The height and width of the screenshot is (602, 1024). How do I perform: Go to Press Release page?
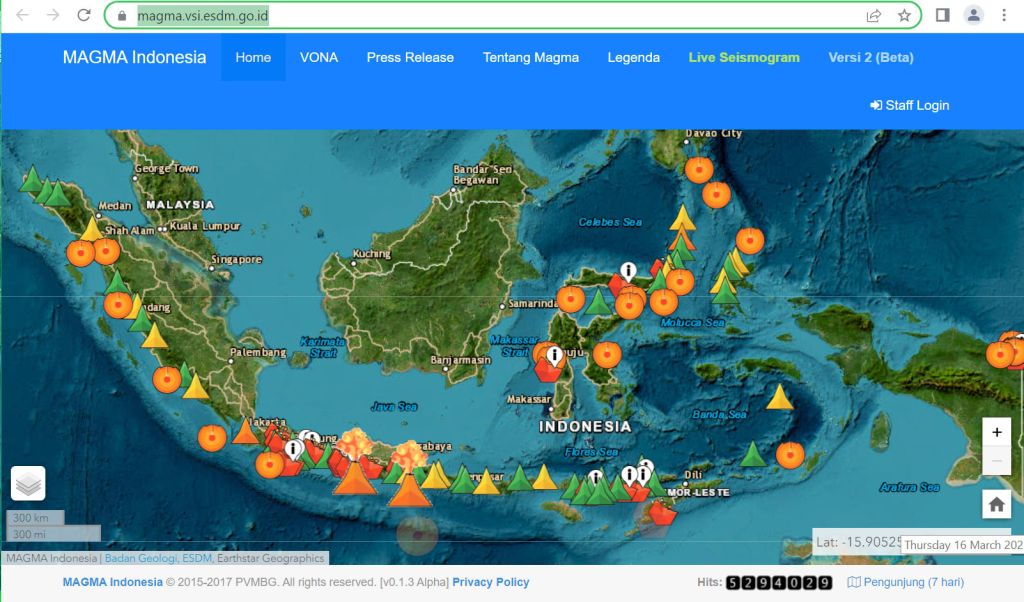(410, 57)
